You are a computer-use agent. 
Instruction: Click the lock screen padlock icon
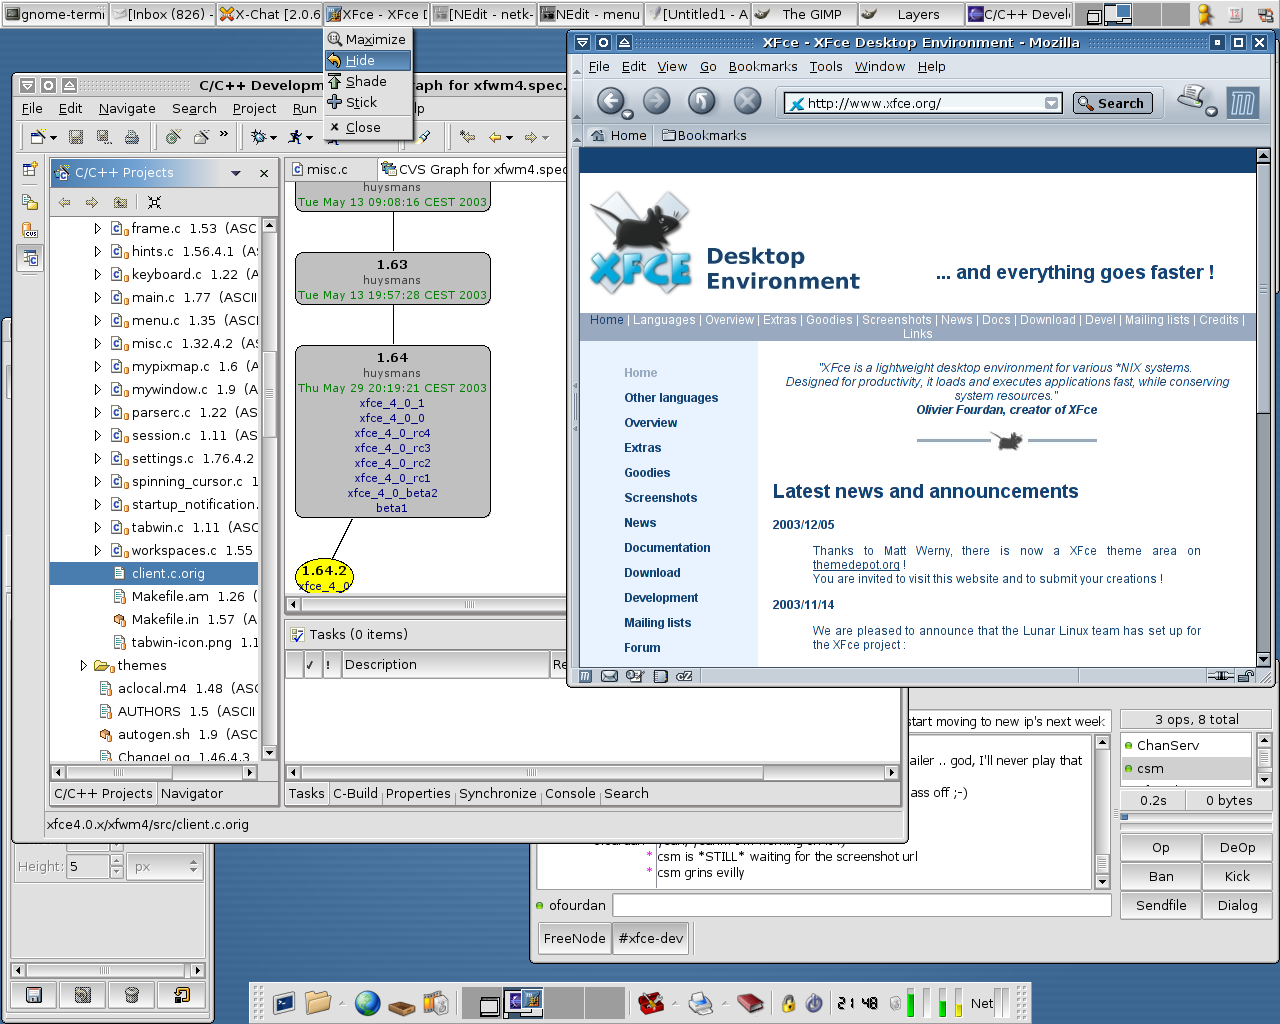[788, 1003]
